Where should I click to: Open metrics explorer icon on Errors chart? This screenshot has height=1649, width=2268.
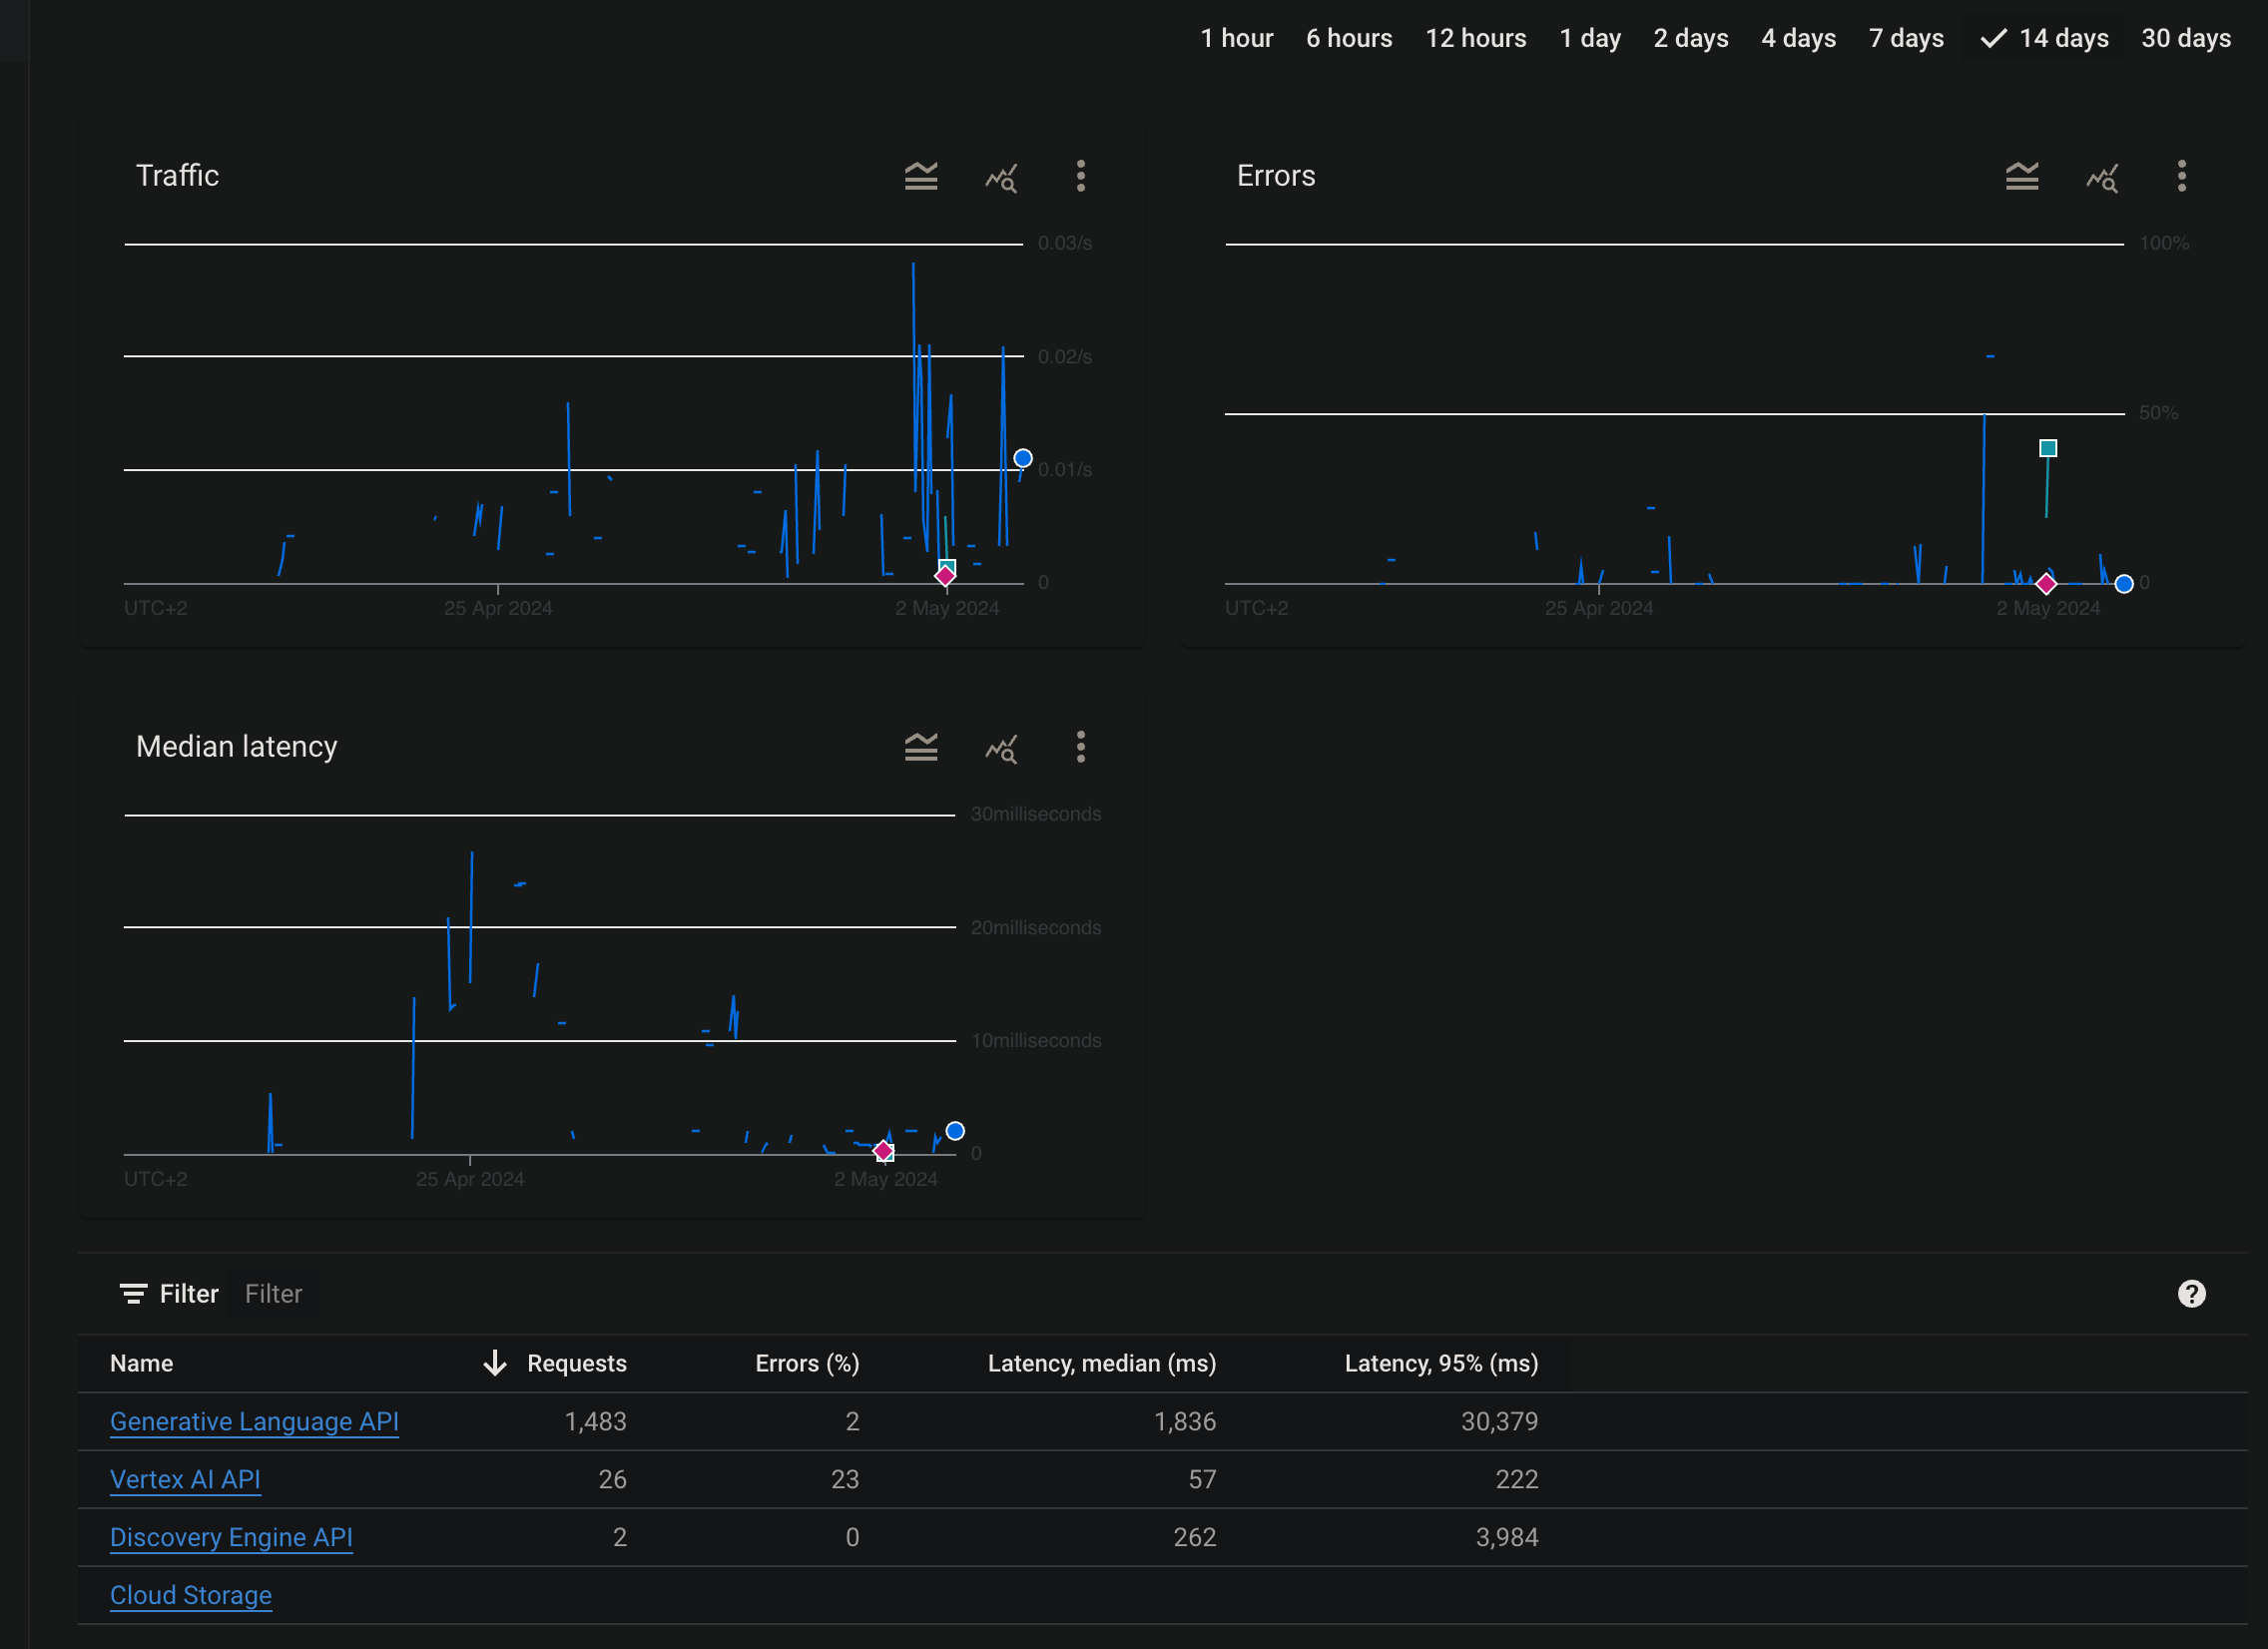point(2102,178)
